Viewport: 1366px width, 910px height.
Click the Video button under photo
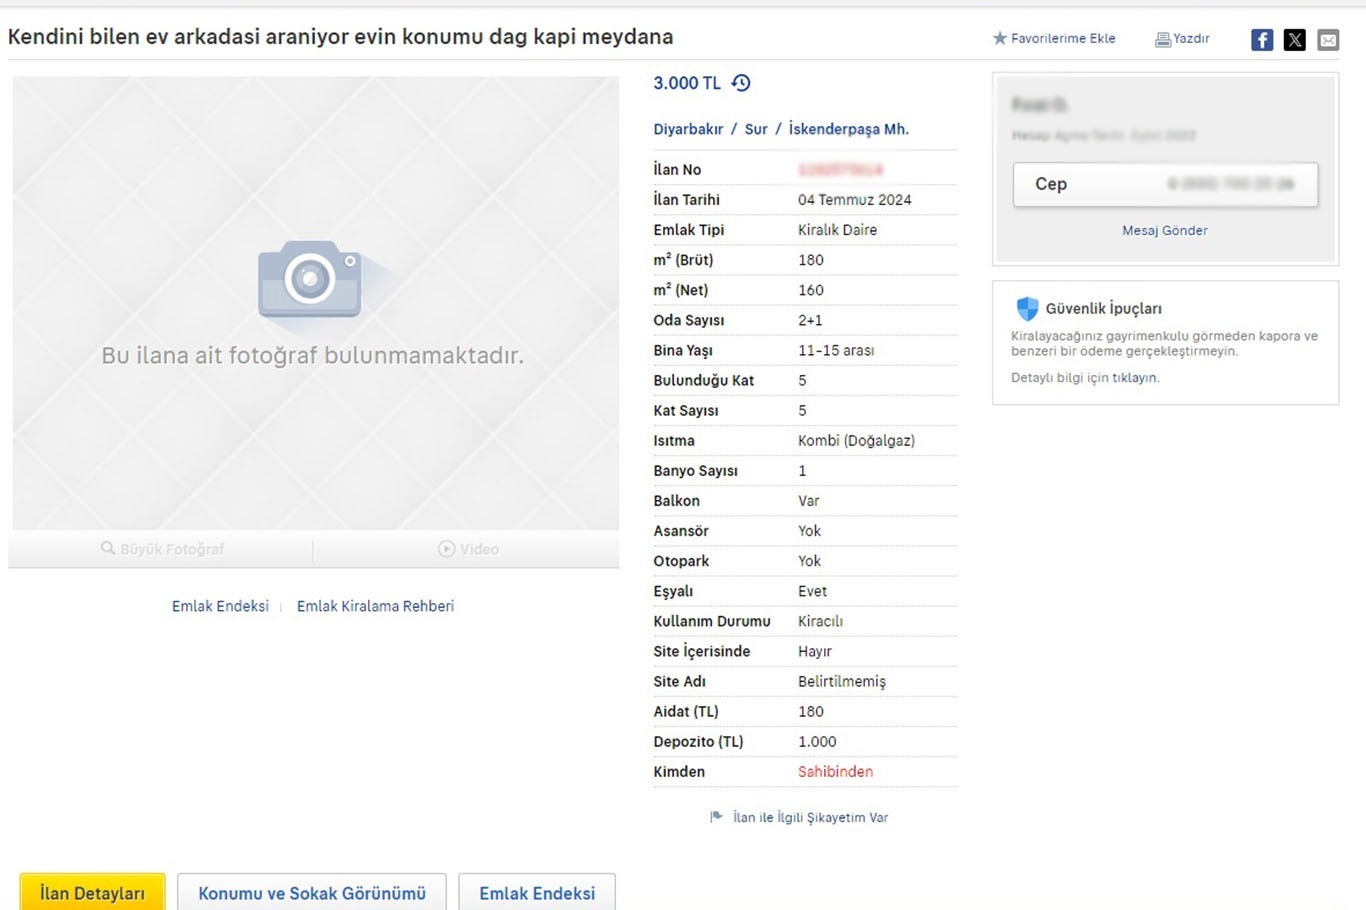click(x=468, y=549)
